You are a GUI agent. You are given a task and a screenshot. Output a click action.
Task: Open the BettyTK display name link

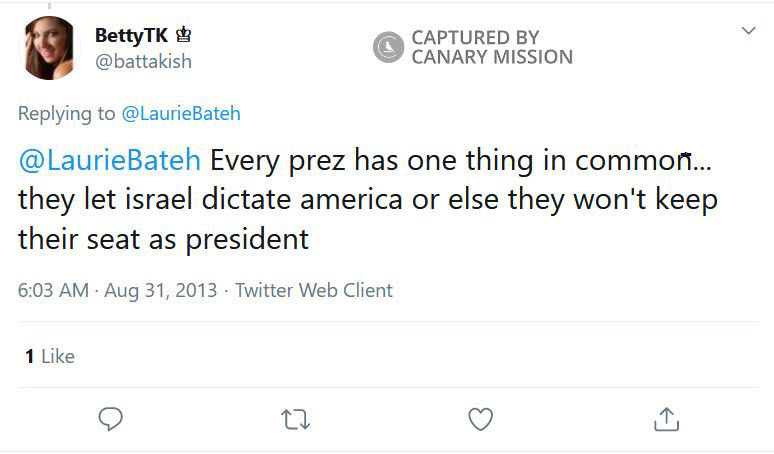pyautogui.click(x=131, y=35)
